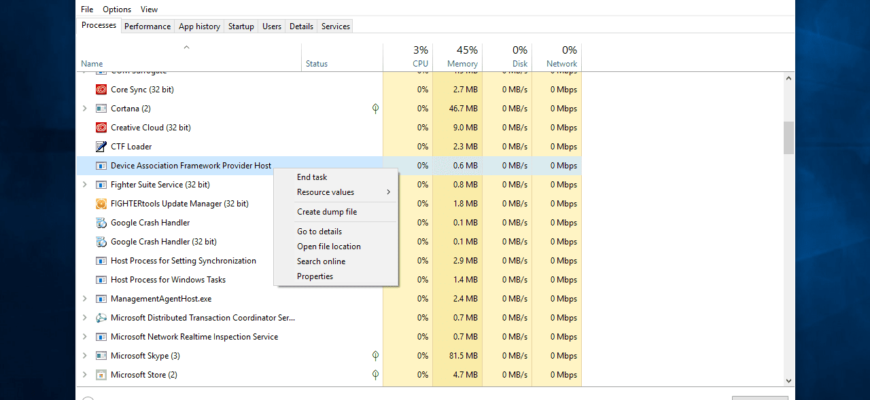
Task: Sort by the Memory column header
Action: [x=457, y=57]
